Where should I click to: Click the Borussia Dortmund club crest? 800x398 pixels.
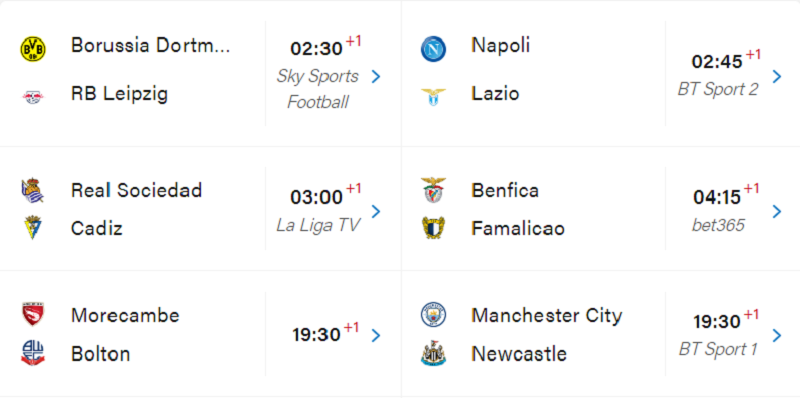point(33,49)
